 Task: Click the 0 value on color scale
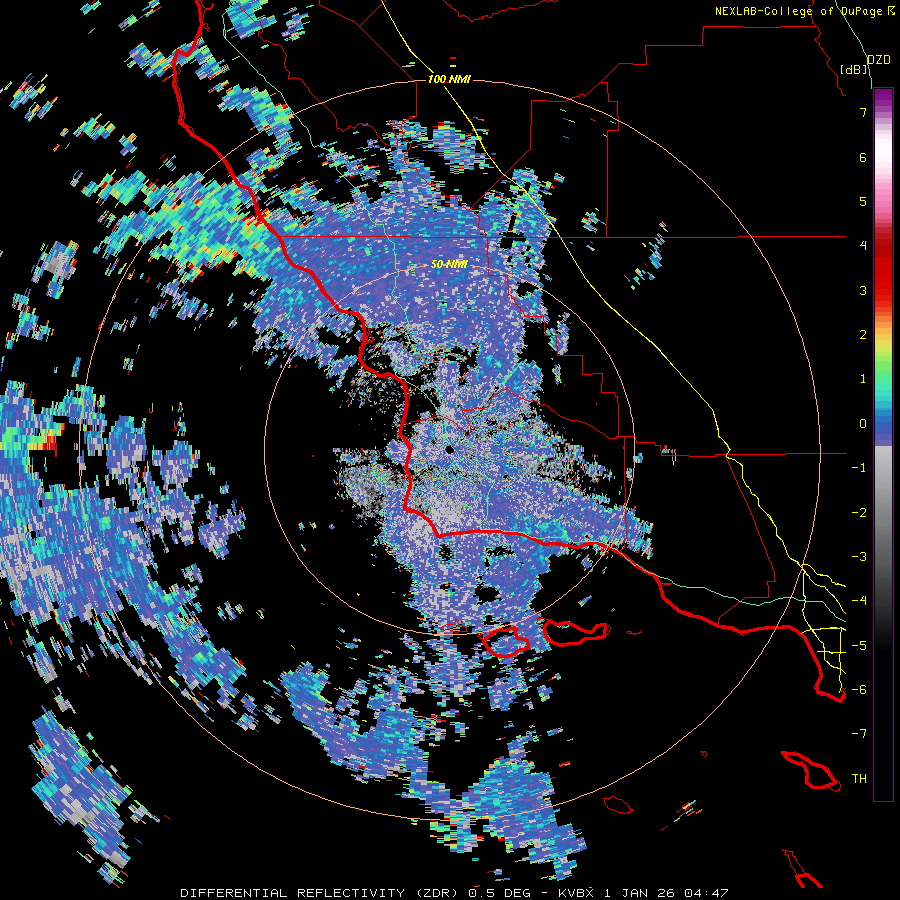tap(863, 424)
